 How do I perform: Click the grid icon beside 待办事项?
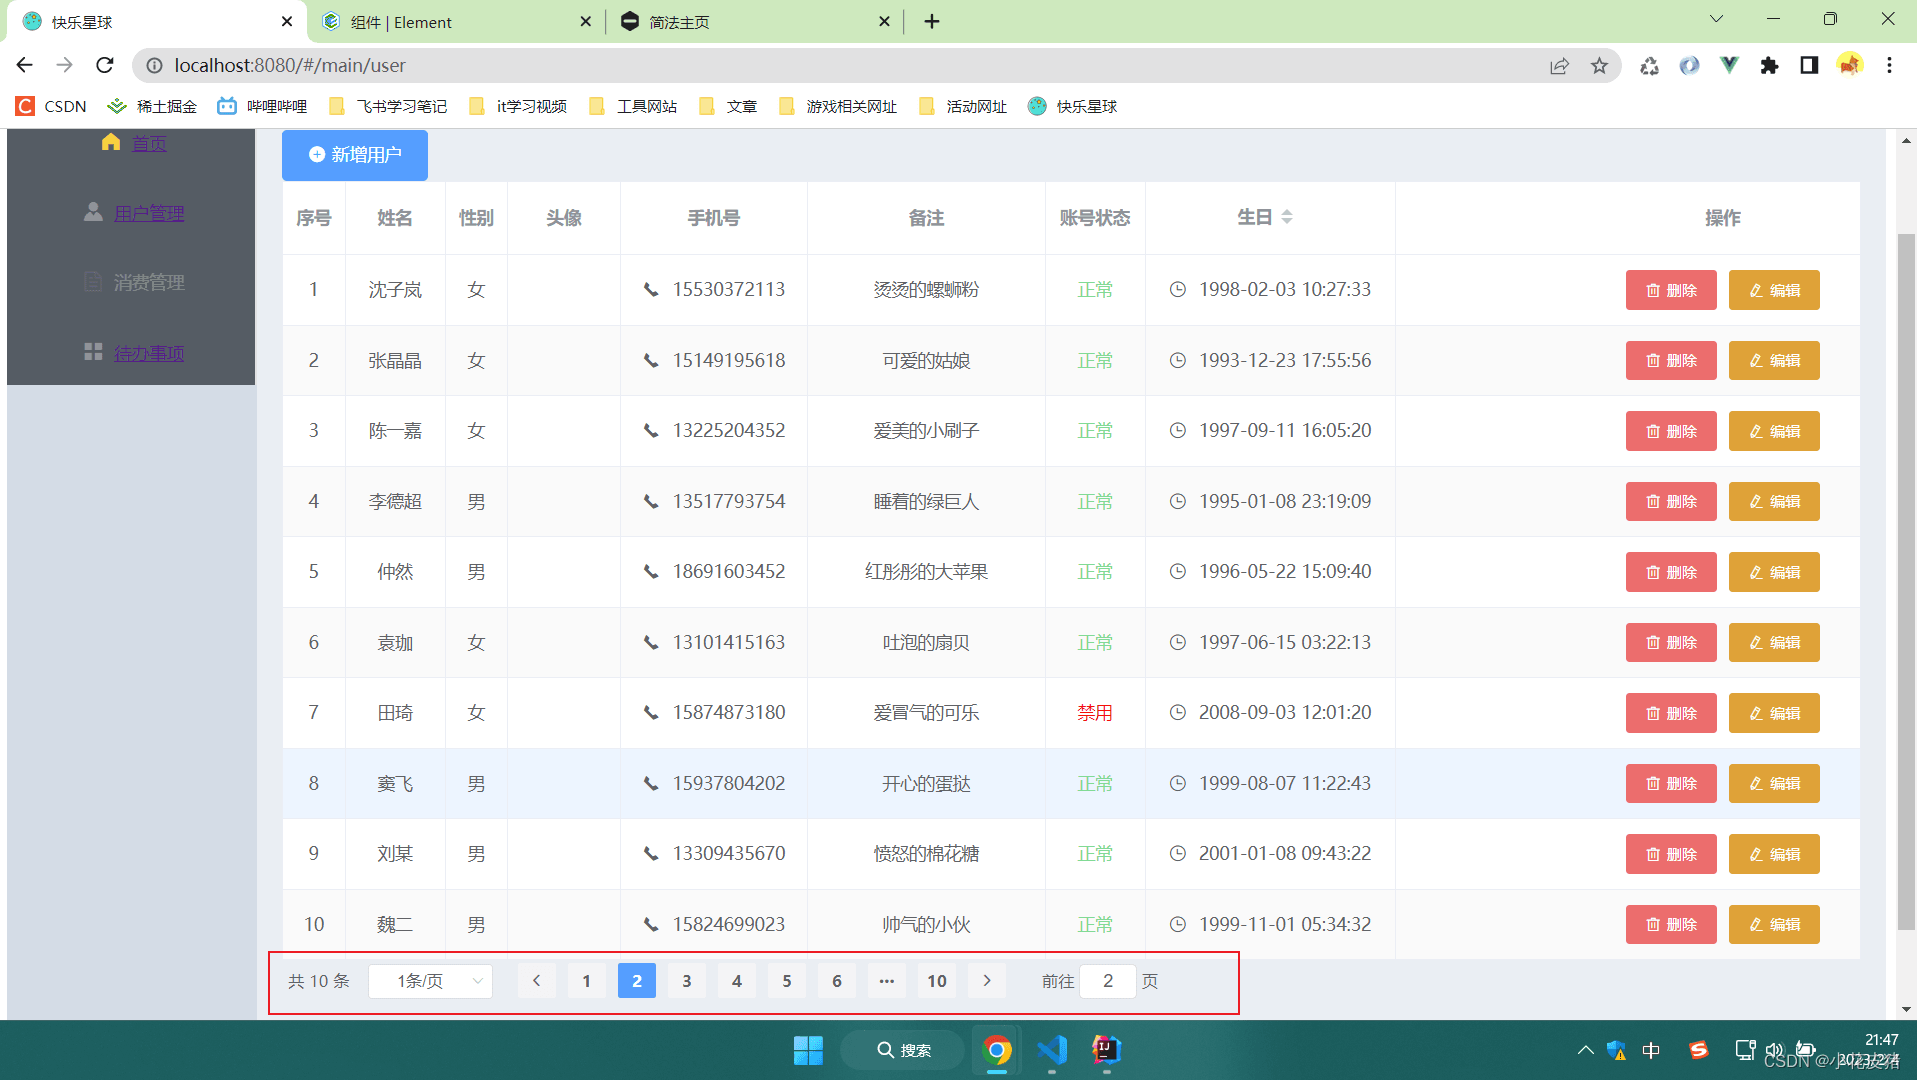93,352
